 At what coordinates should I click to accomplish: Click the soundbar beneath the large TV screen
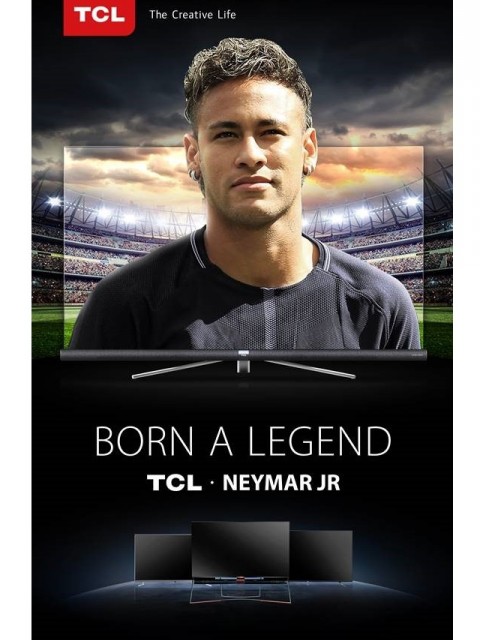click(243, 355)
